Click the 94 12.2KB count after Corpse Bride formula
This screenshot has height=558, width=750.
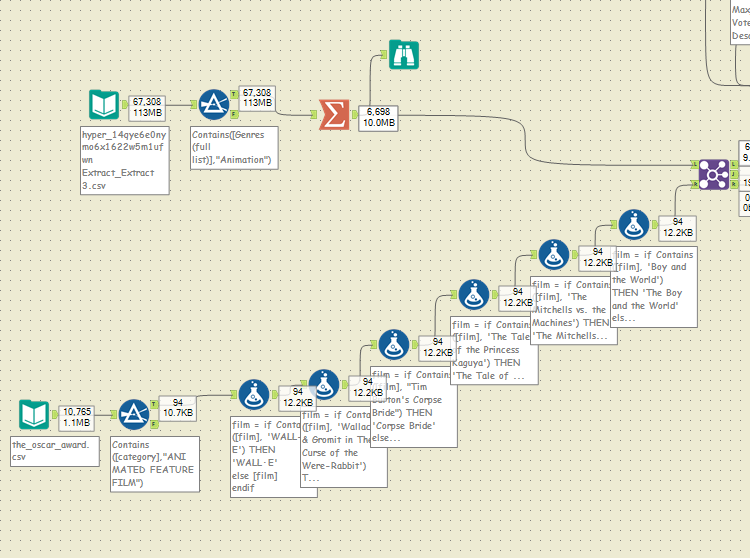pyautogui.click(x=437, y=347)
